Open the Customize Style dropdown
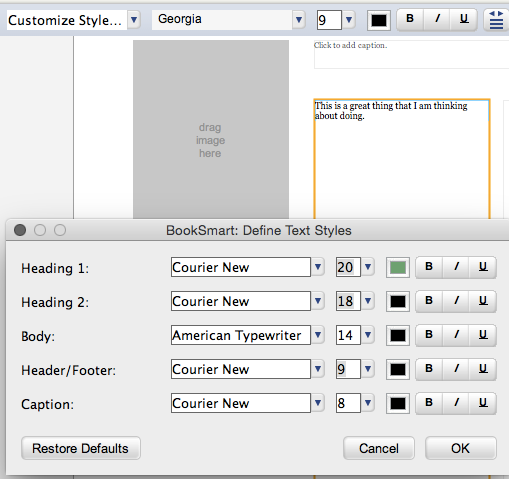 click(x=134, y=20)
